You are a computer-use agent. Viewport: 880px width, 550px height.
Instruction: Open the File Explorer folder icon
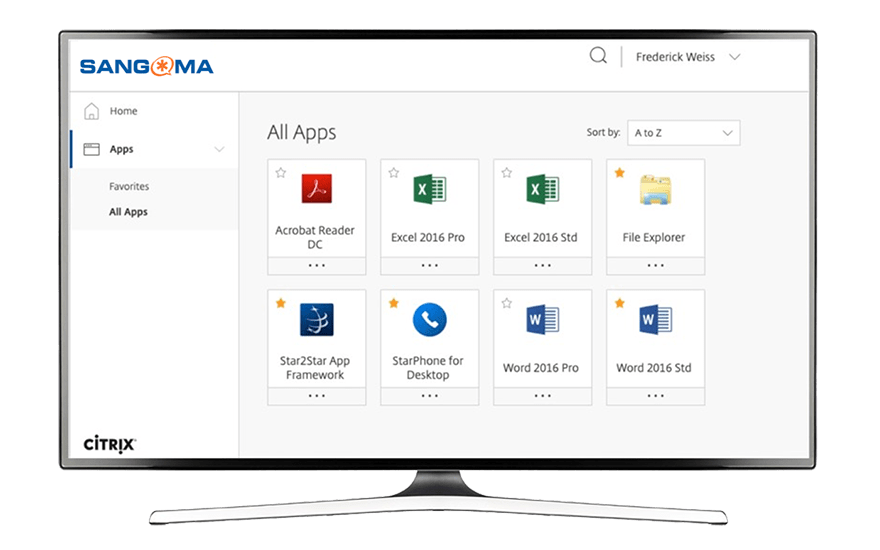pos(655,190)
